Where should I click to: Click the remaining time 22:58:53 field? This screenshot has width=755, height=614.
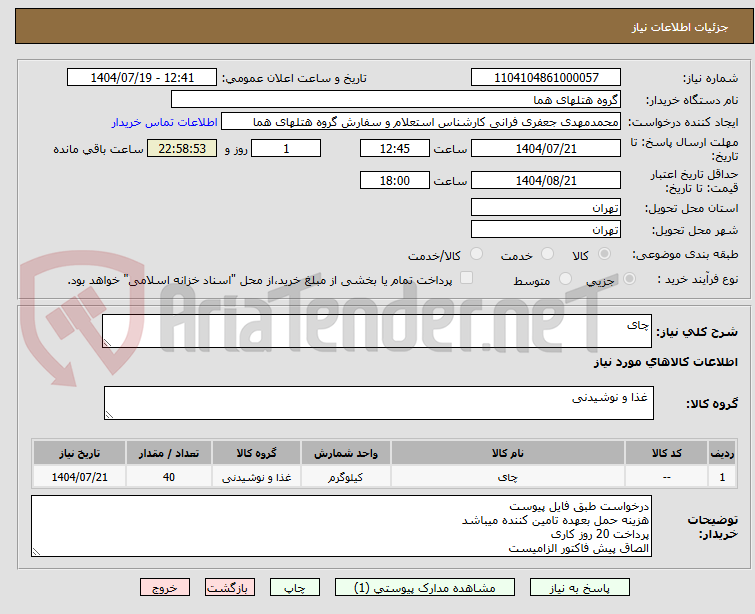182,148
